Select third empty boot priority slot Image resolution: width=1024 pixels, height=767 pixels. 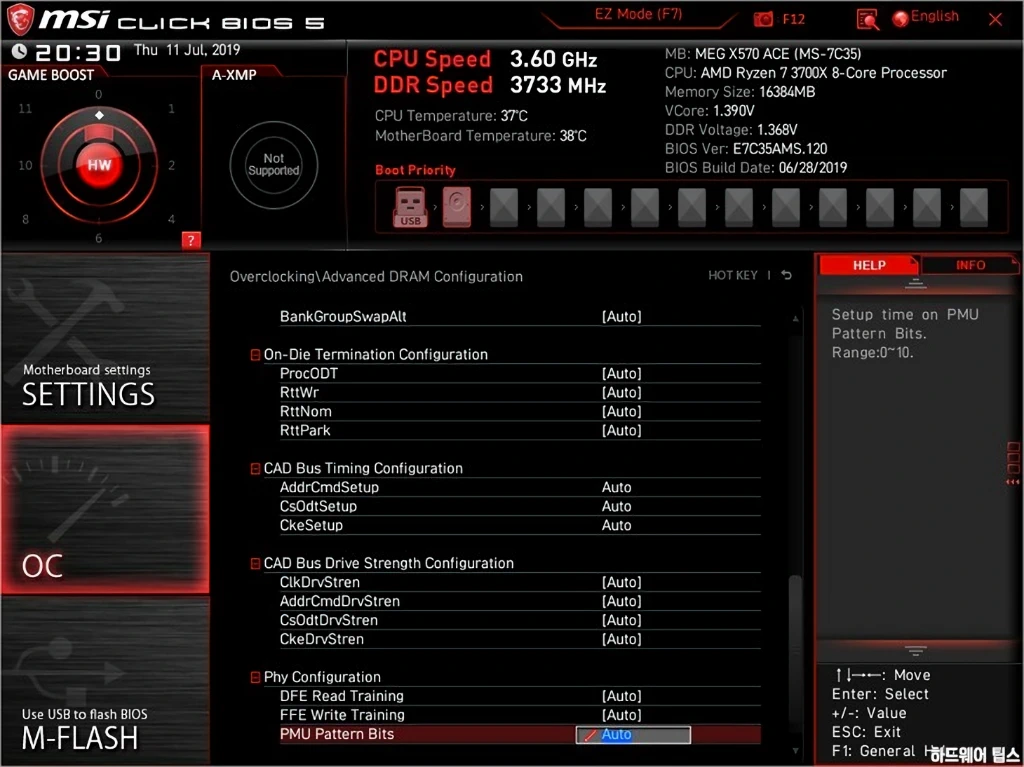click(598, 207)
